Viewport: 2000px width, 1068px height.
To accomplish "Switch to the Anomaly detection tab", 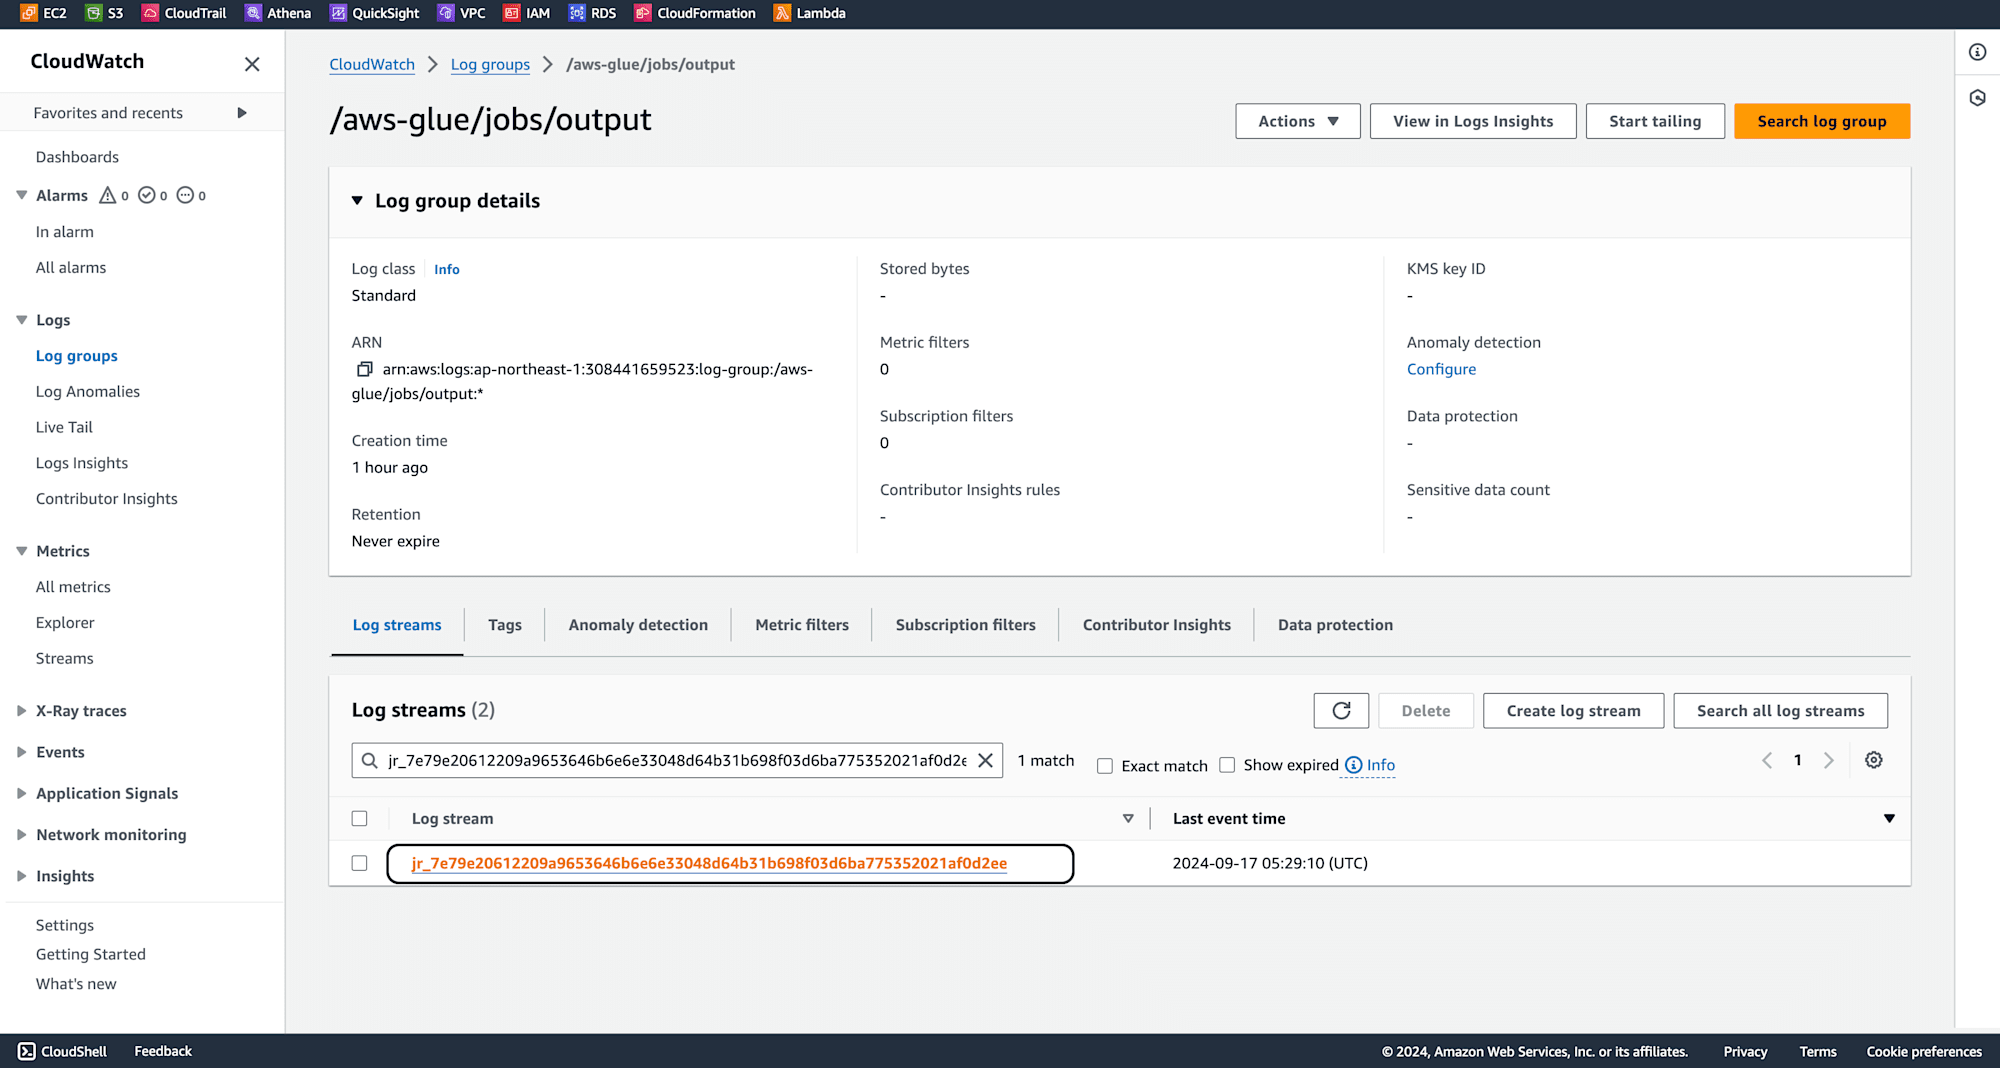I will (638, 625).
